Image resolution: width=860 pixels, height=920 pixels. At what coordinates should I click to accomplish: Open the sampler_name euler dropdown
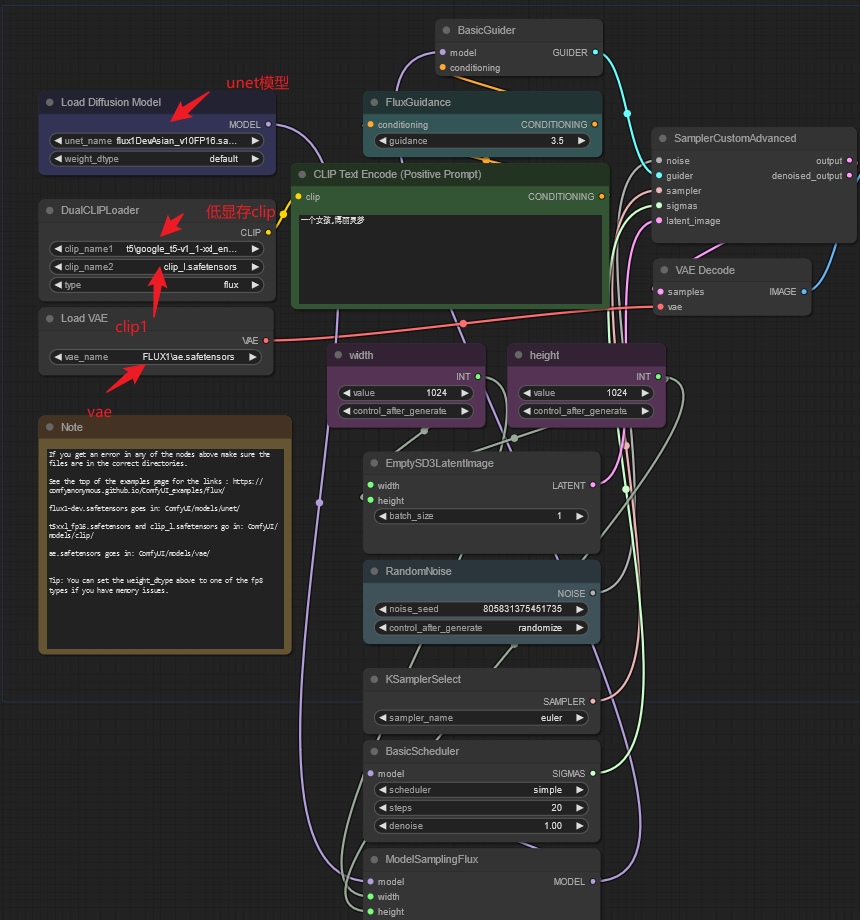click(481, 718)
